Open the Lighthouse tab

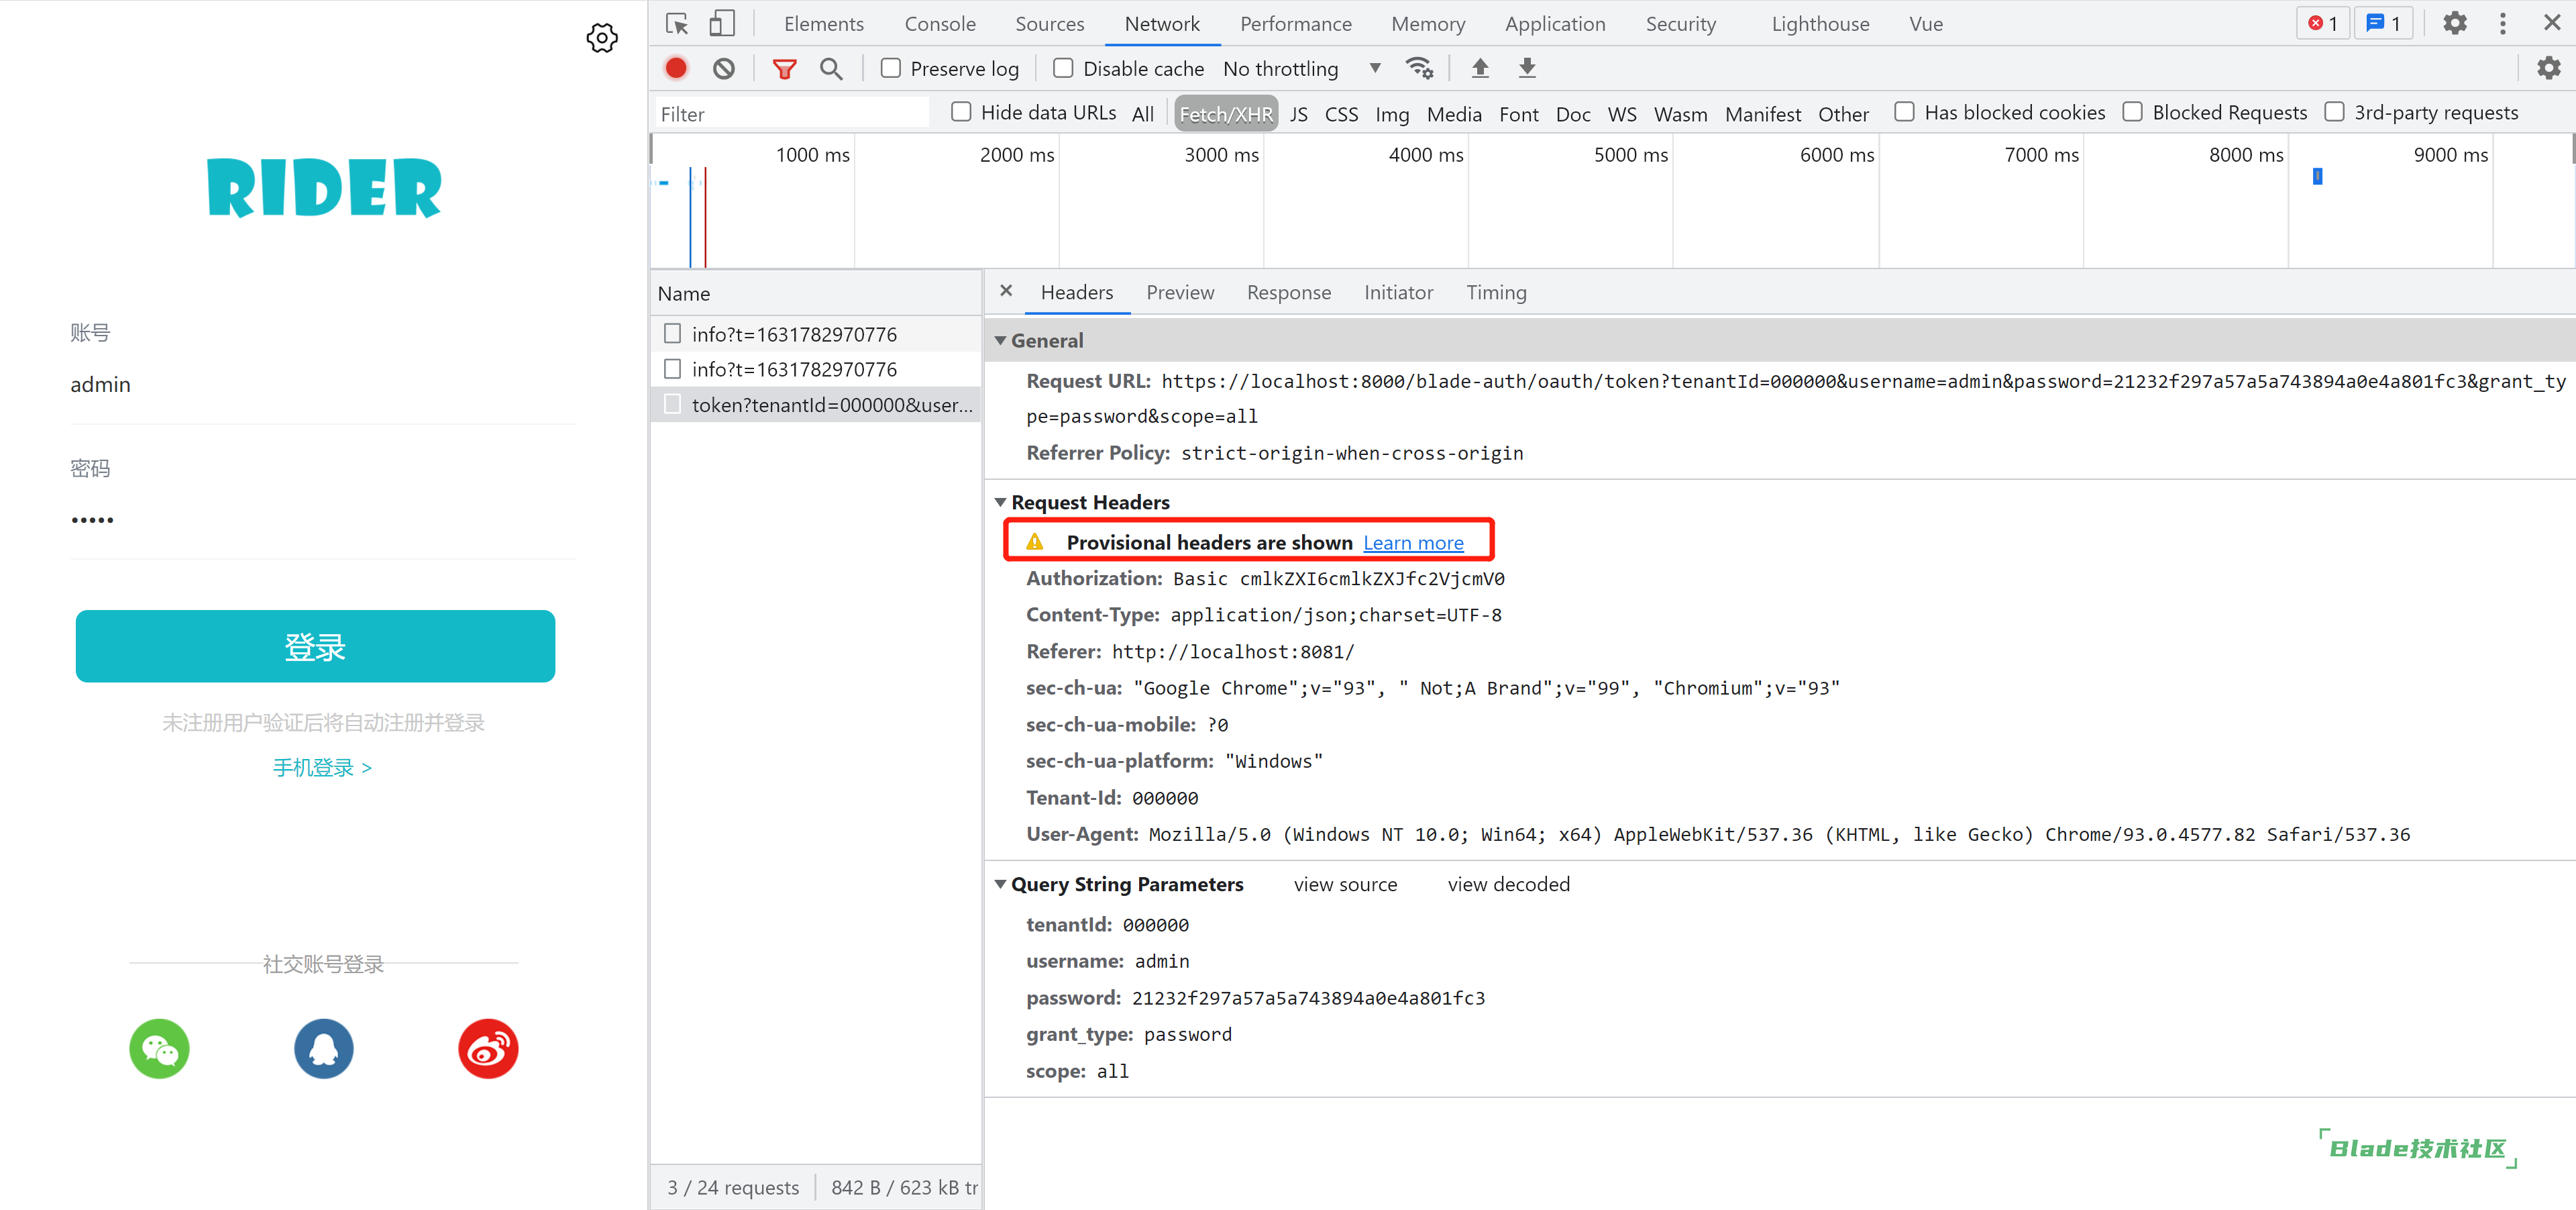pos(1820,24)
